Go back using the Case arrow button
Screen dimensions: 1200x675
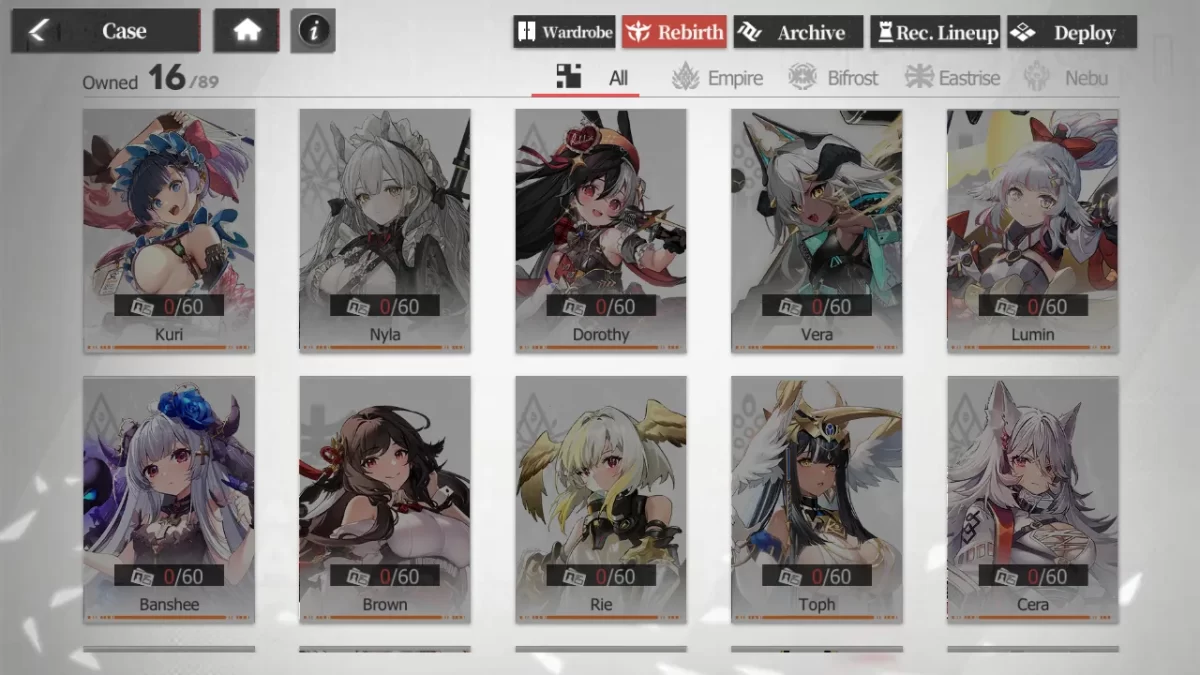pyautogui.click(x=106, y=31)
